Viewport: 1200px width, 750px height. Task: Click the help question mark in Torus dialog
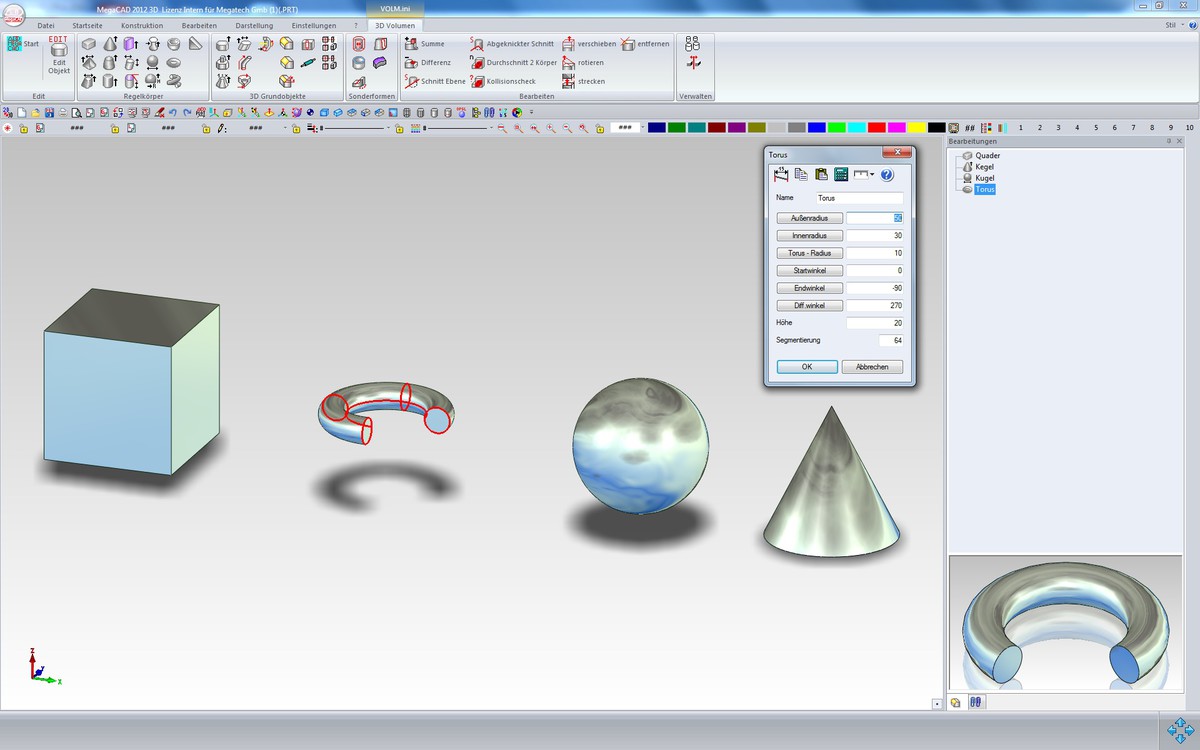tap(887, 175)
